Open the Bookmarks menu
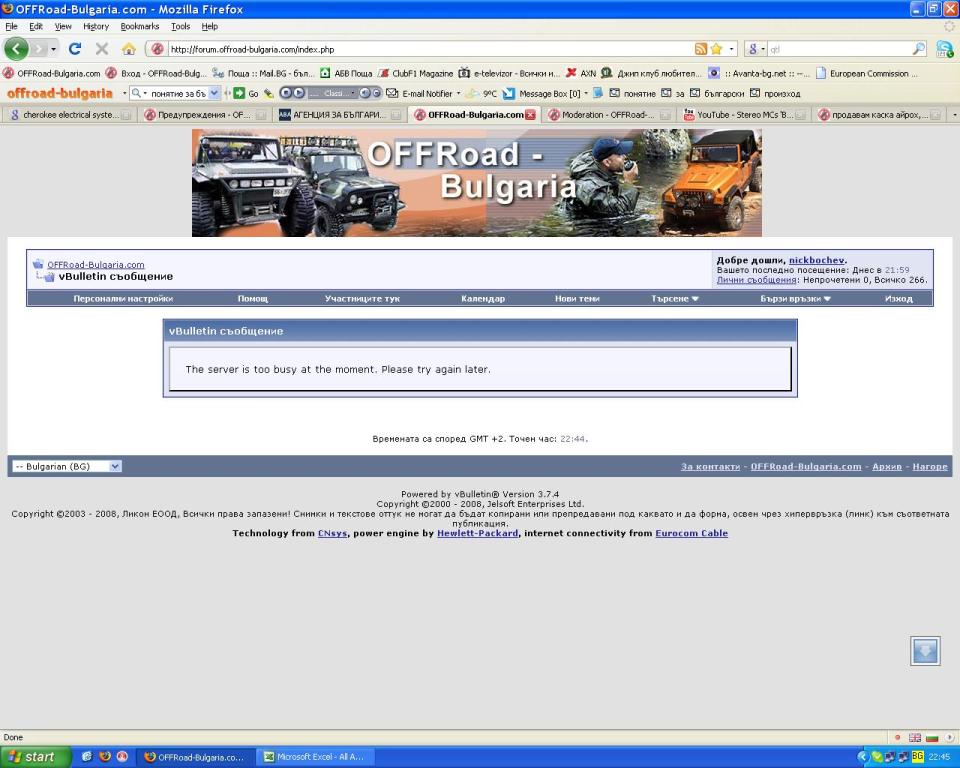 pyautogui.click(x=140, y=26)
